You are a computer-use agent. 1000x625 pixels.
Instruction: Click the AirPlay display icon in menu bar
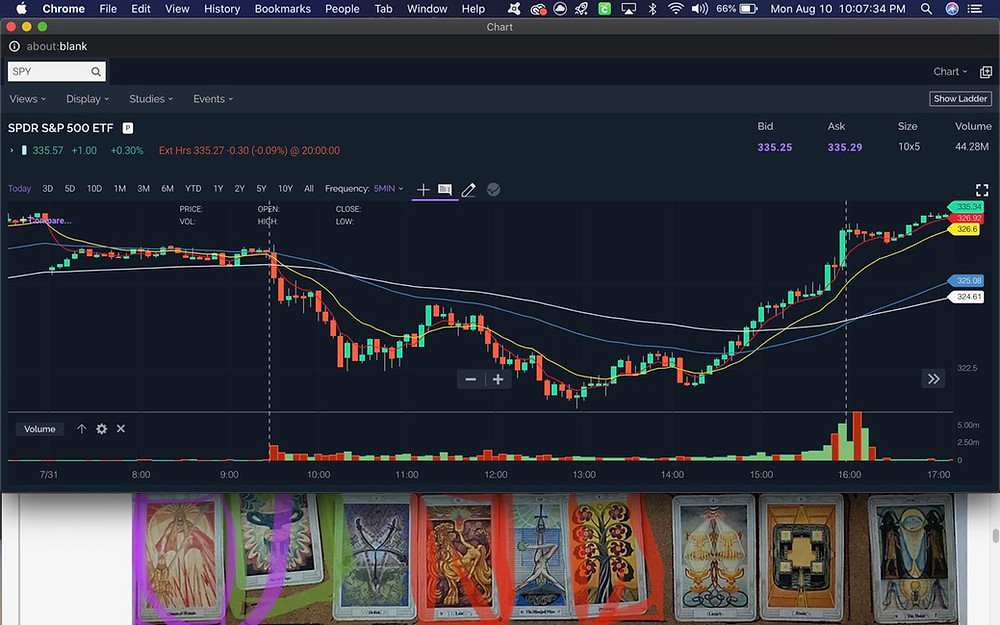(629, 9)
